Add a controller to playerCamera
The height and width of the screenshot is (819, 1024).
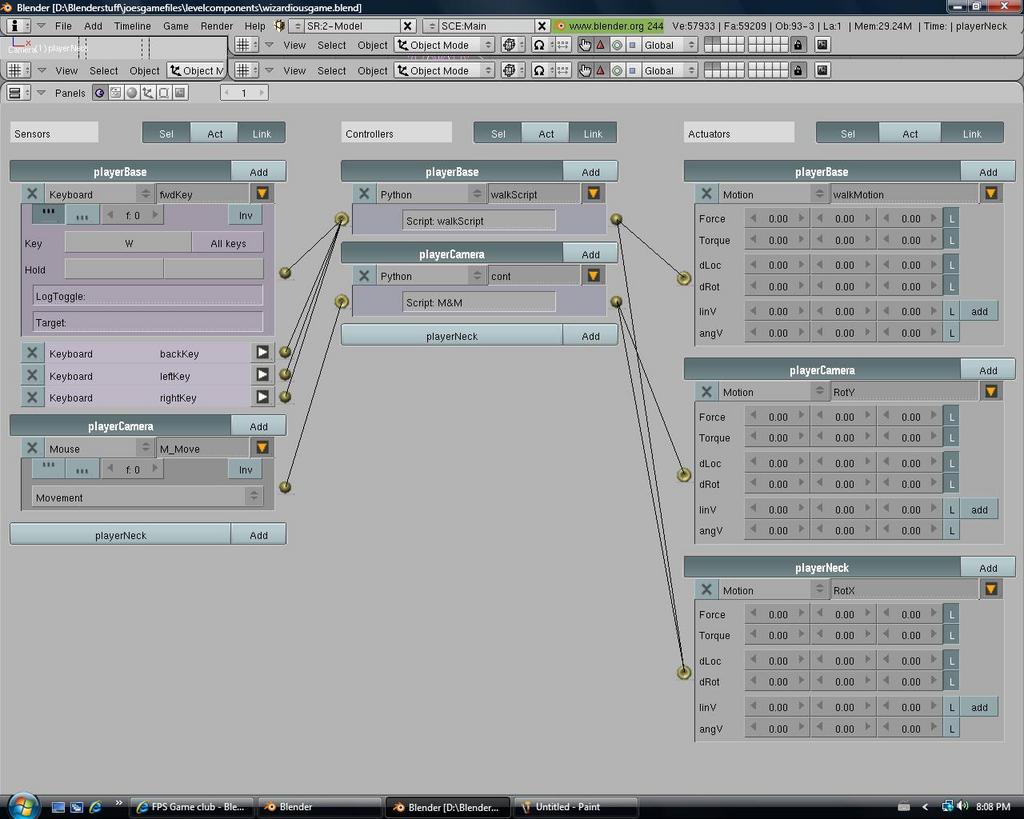click(x=590, y=253)
